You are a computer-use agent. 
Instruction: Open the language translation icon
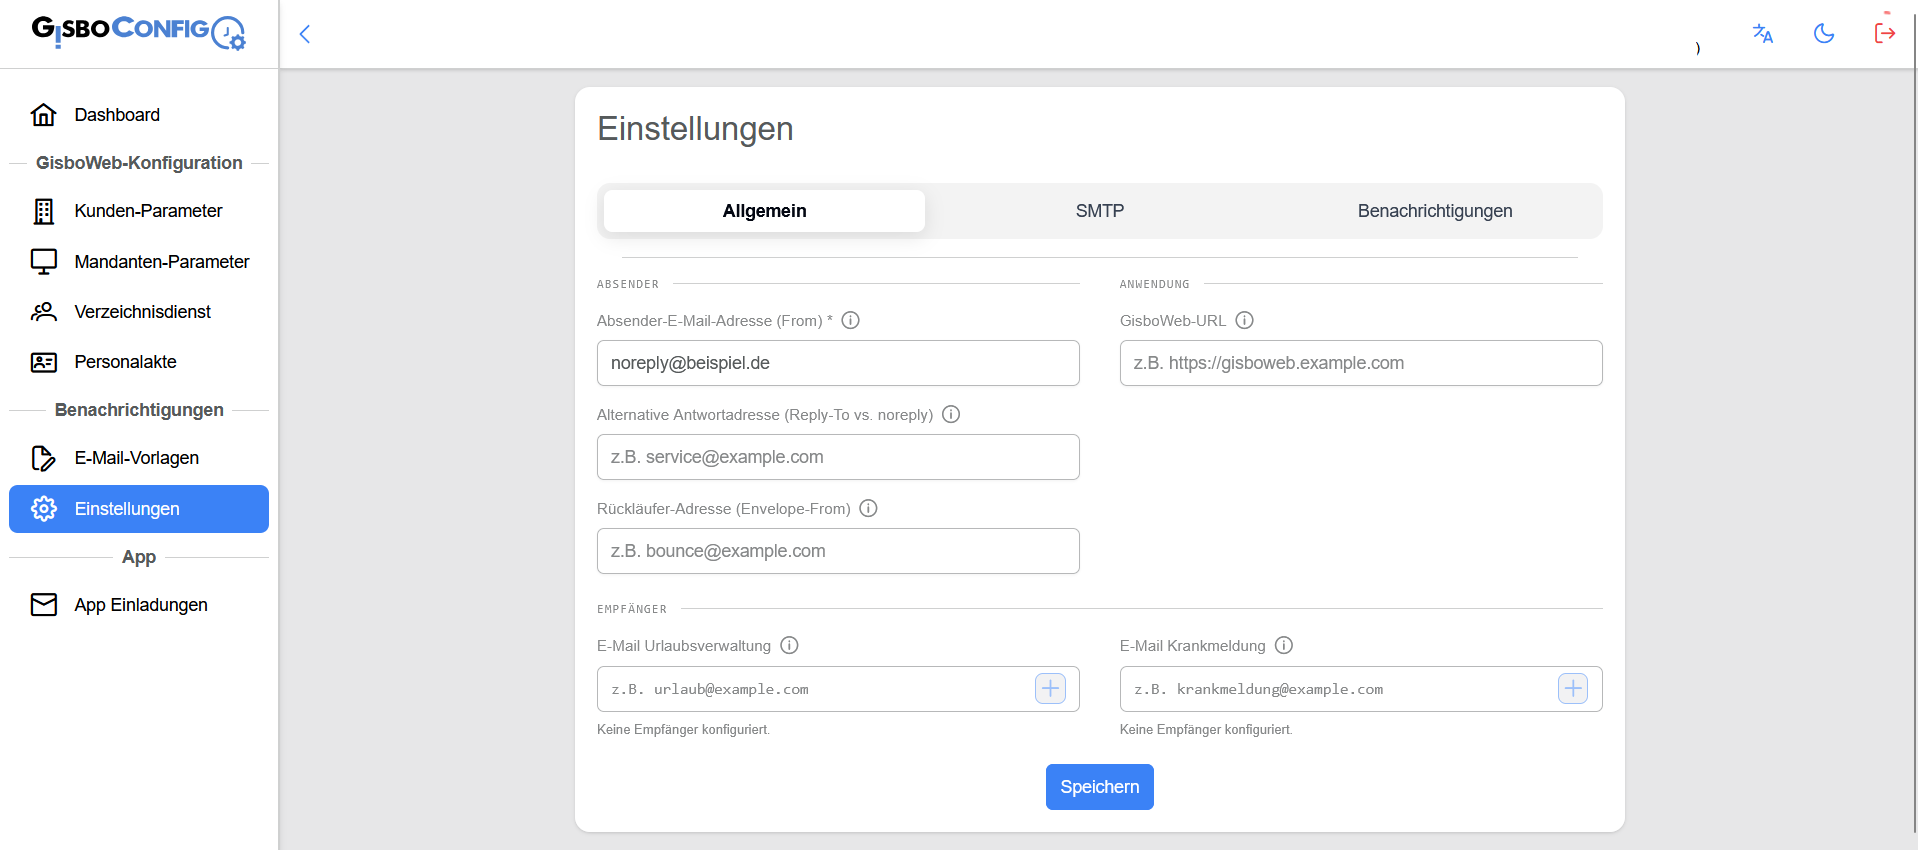1763,34
